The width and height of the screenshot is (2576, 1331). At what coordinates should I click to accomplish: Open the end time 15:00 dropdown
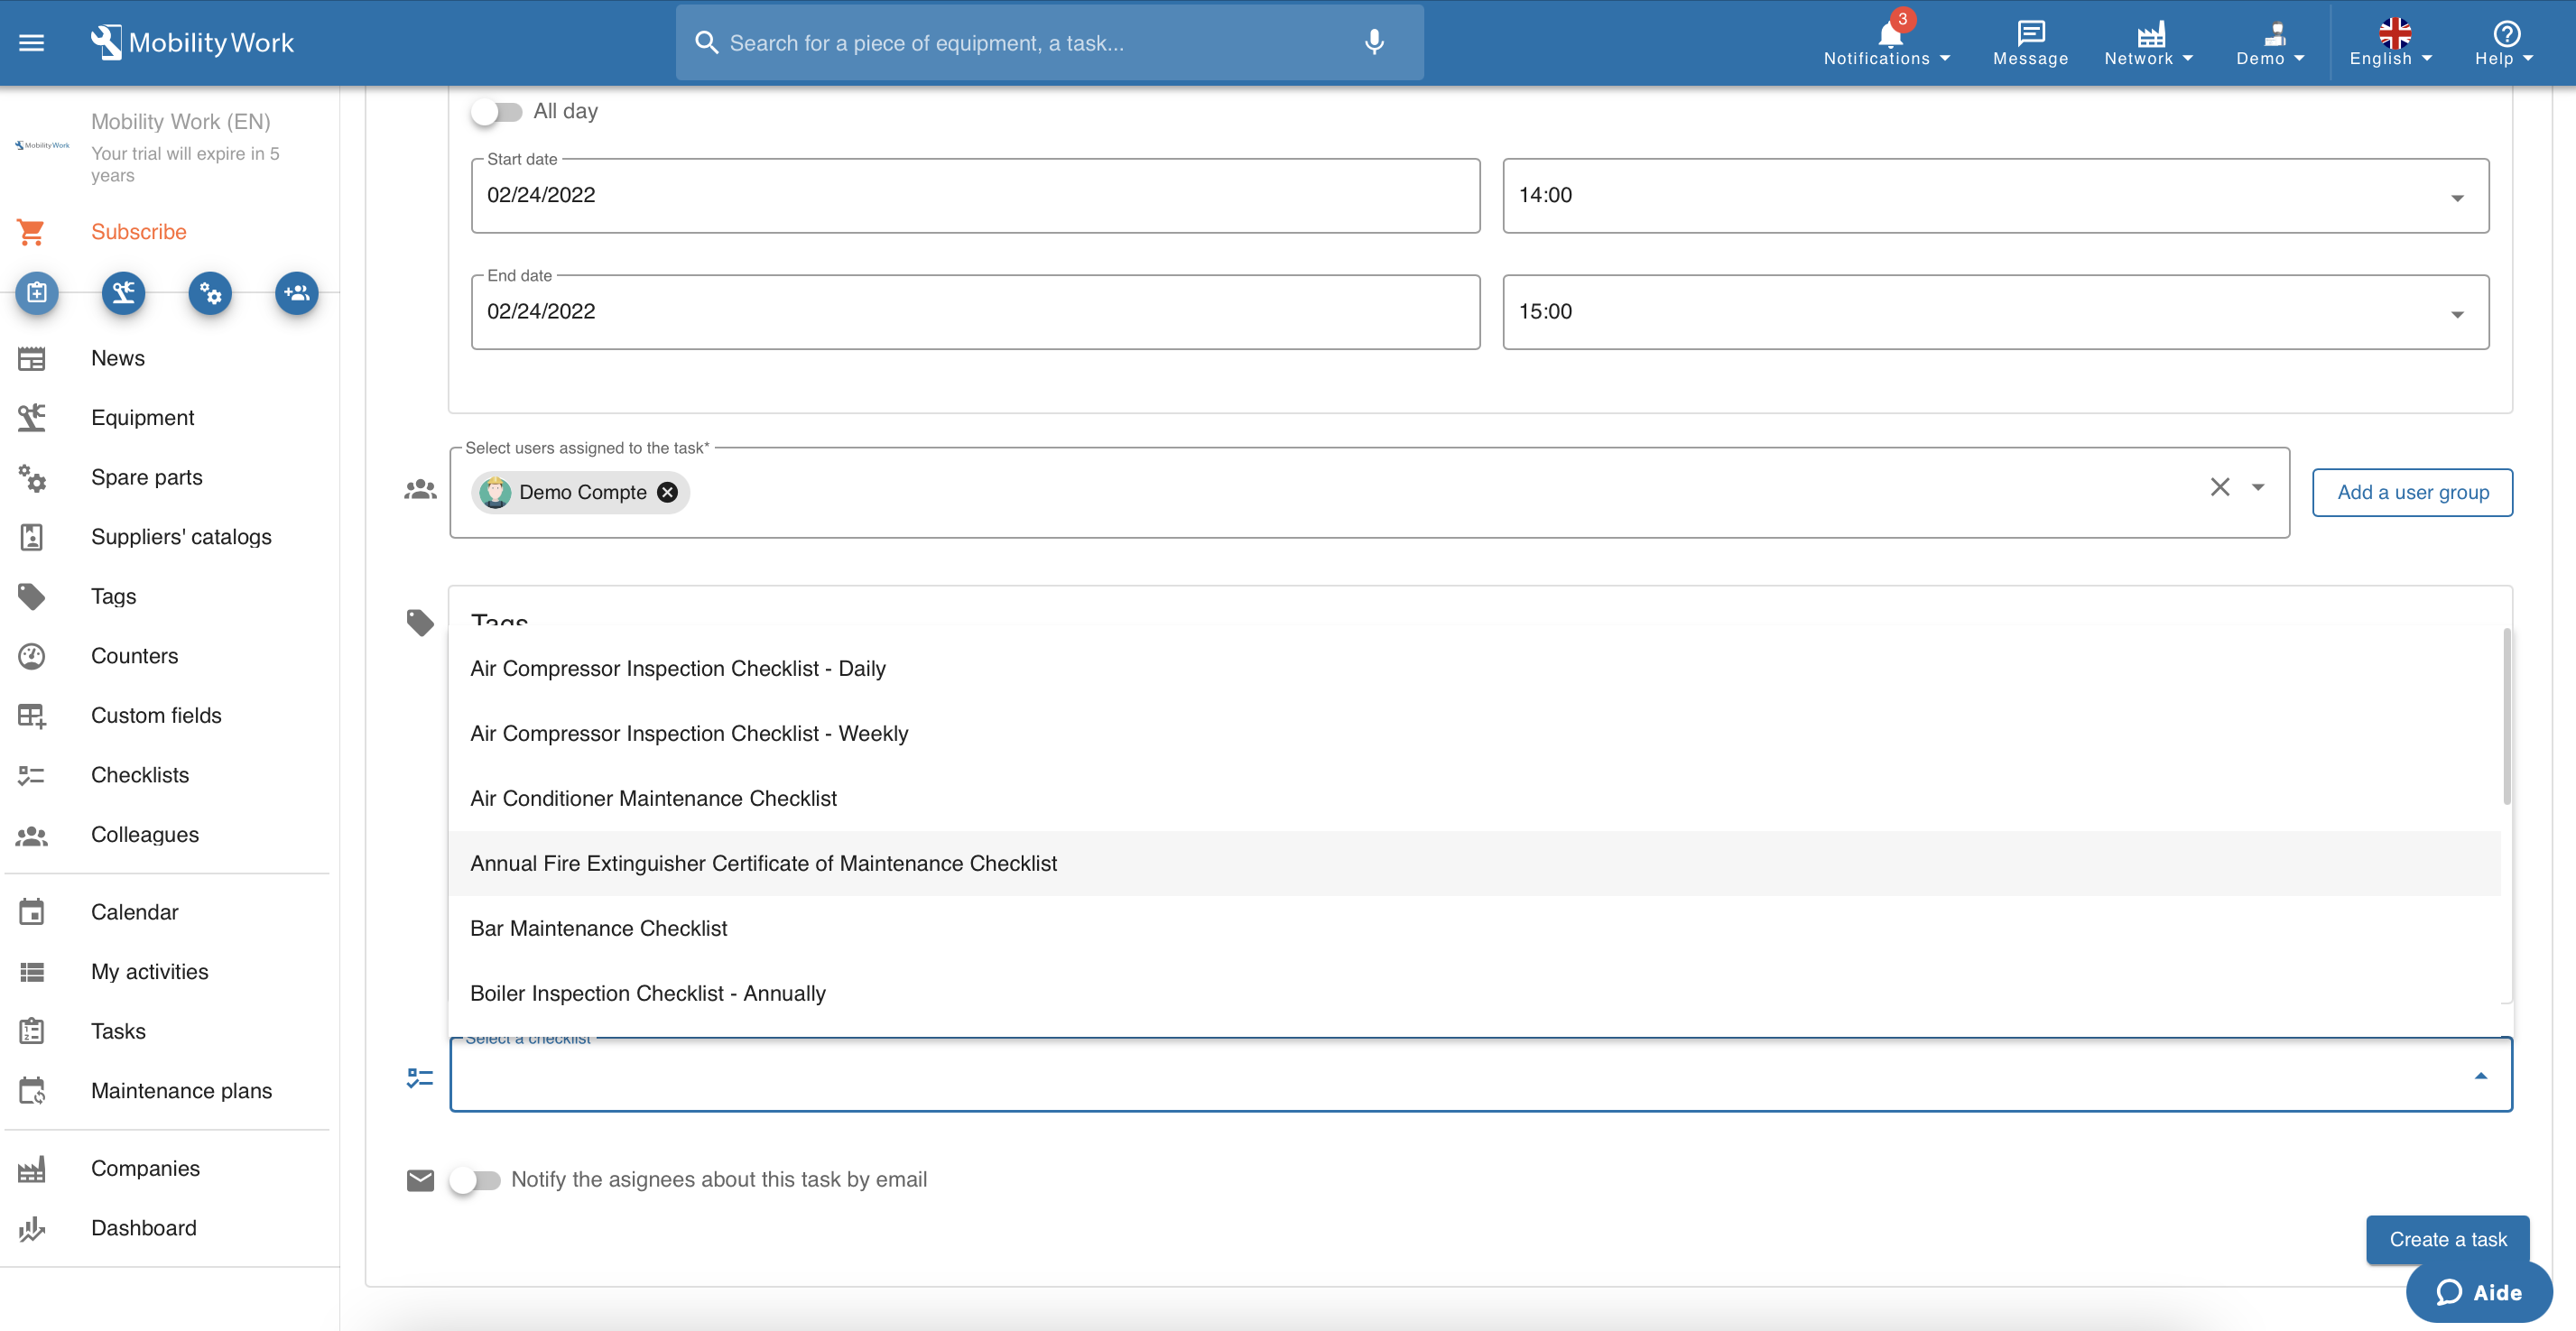[1995, 312]
